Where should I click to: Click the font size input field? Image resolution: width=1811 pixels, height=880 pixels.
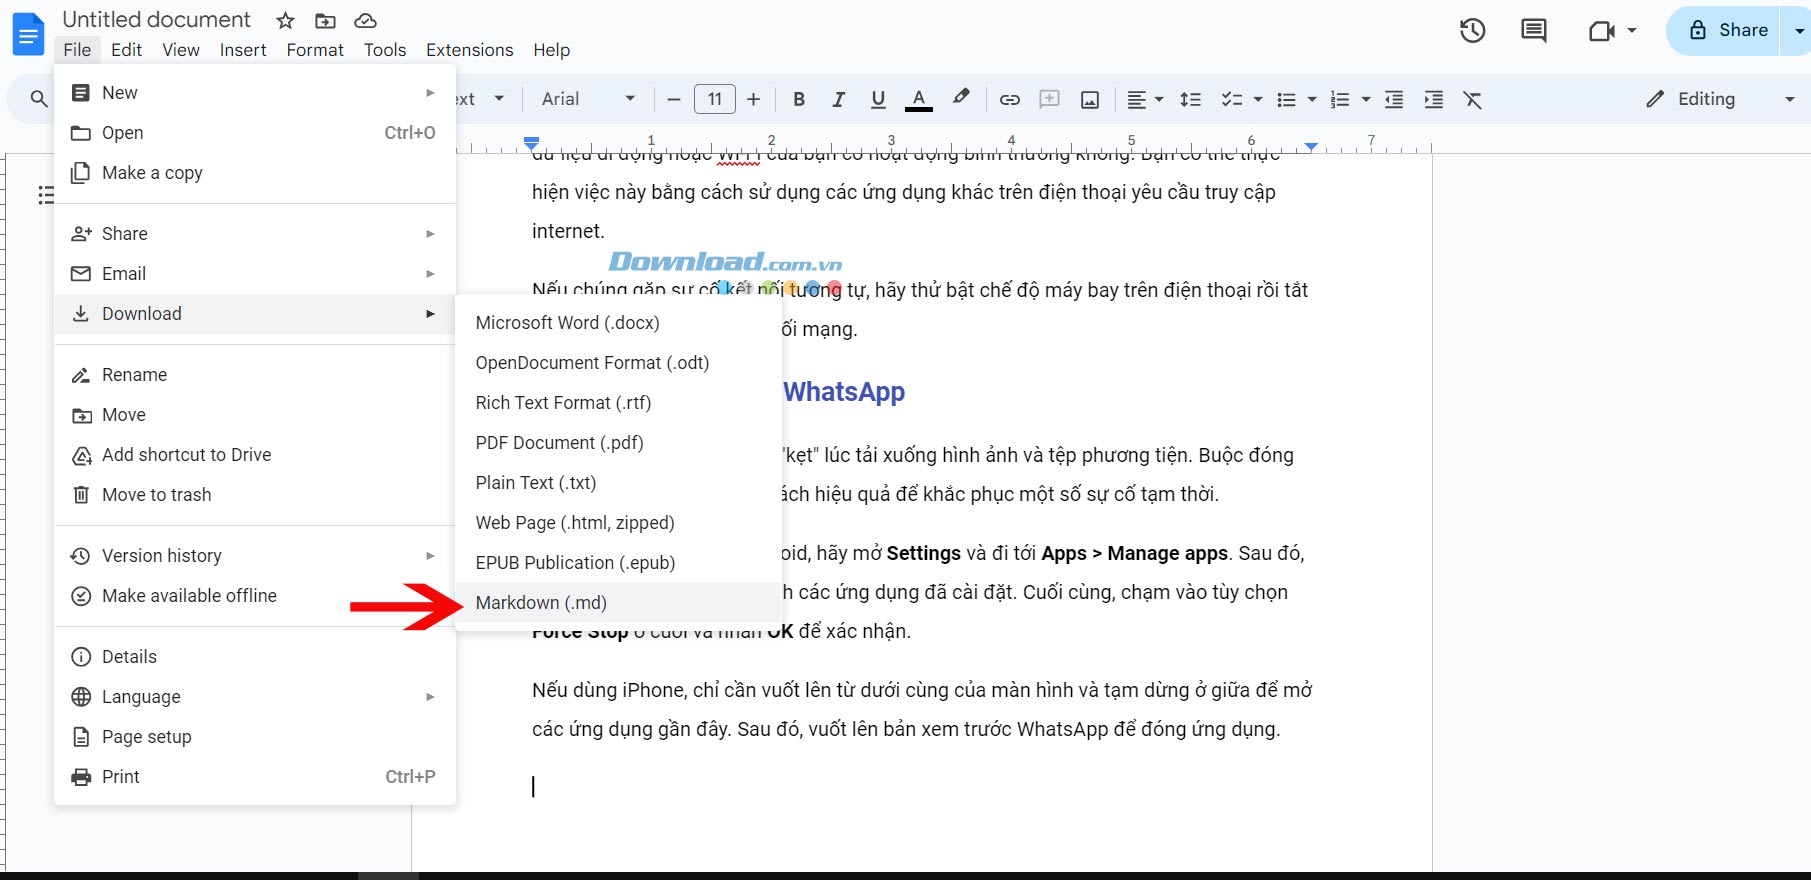[714, 99]
